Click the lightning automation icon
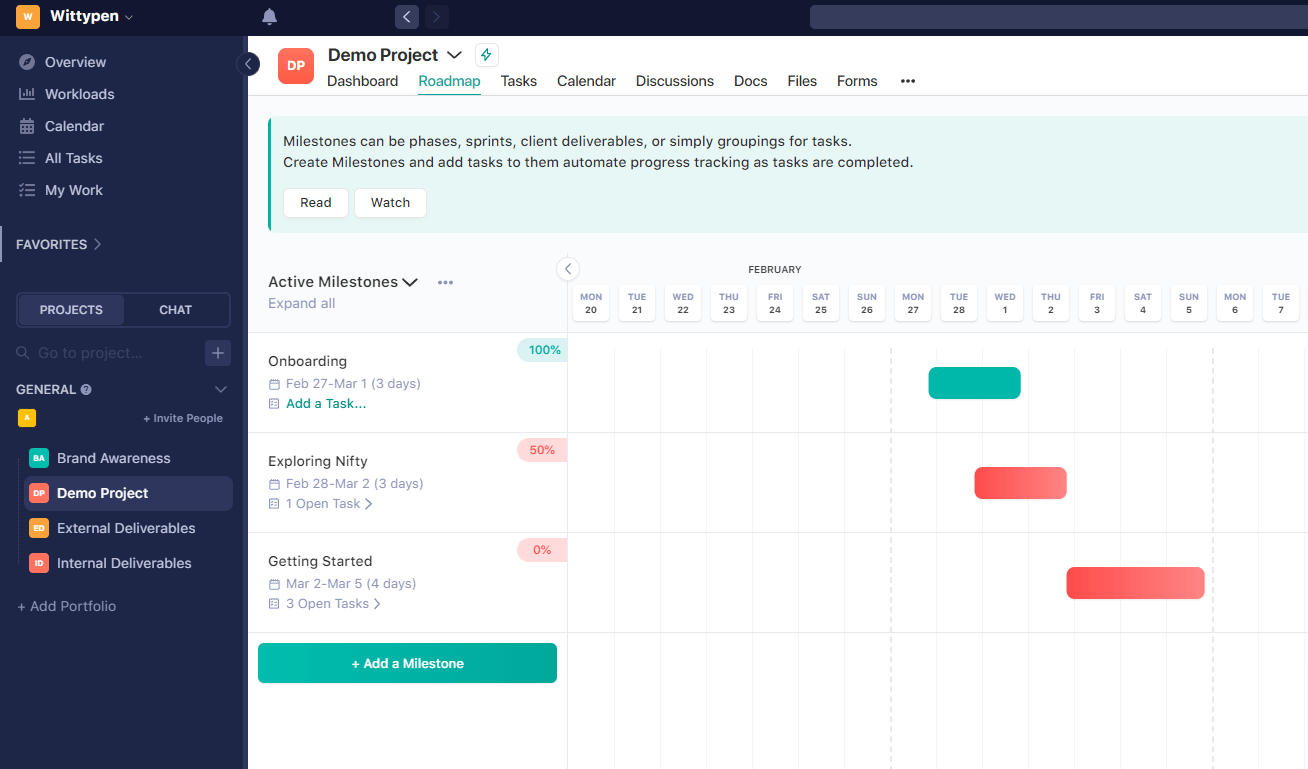1308x769 pixels. [486, 55]
